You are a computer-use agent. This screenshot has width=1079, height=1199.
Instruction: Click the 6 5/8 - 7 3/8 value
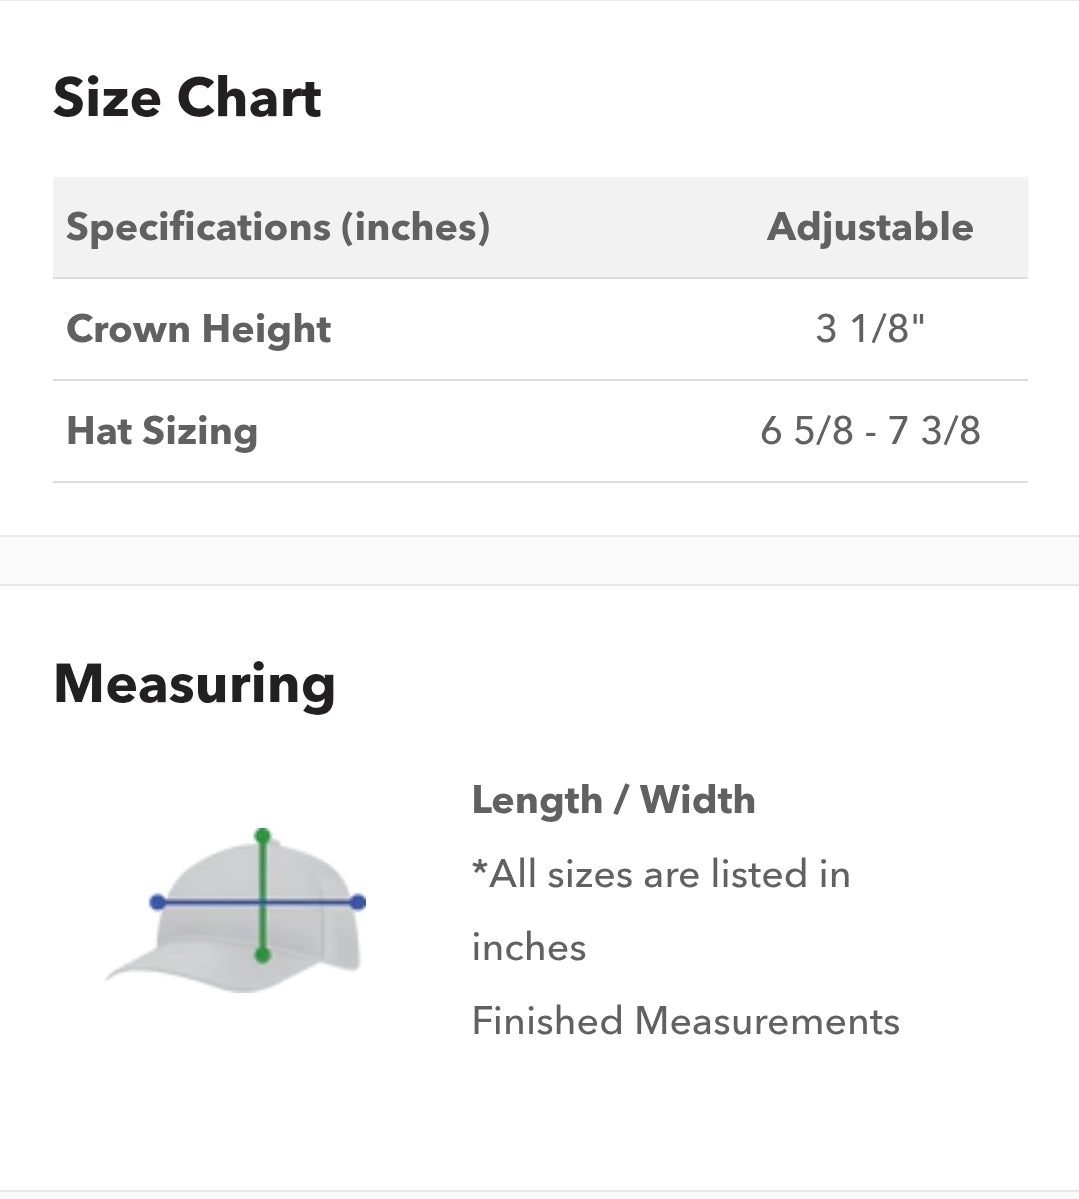pos(870,431)
